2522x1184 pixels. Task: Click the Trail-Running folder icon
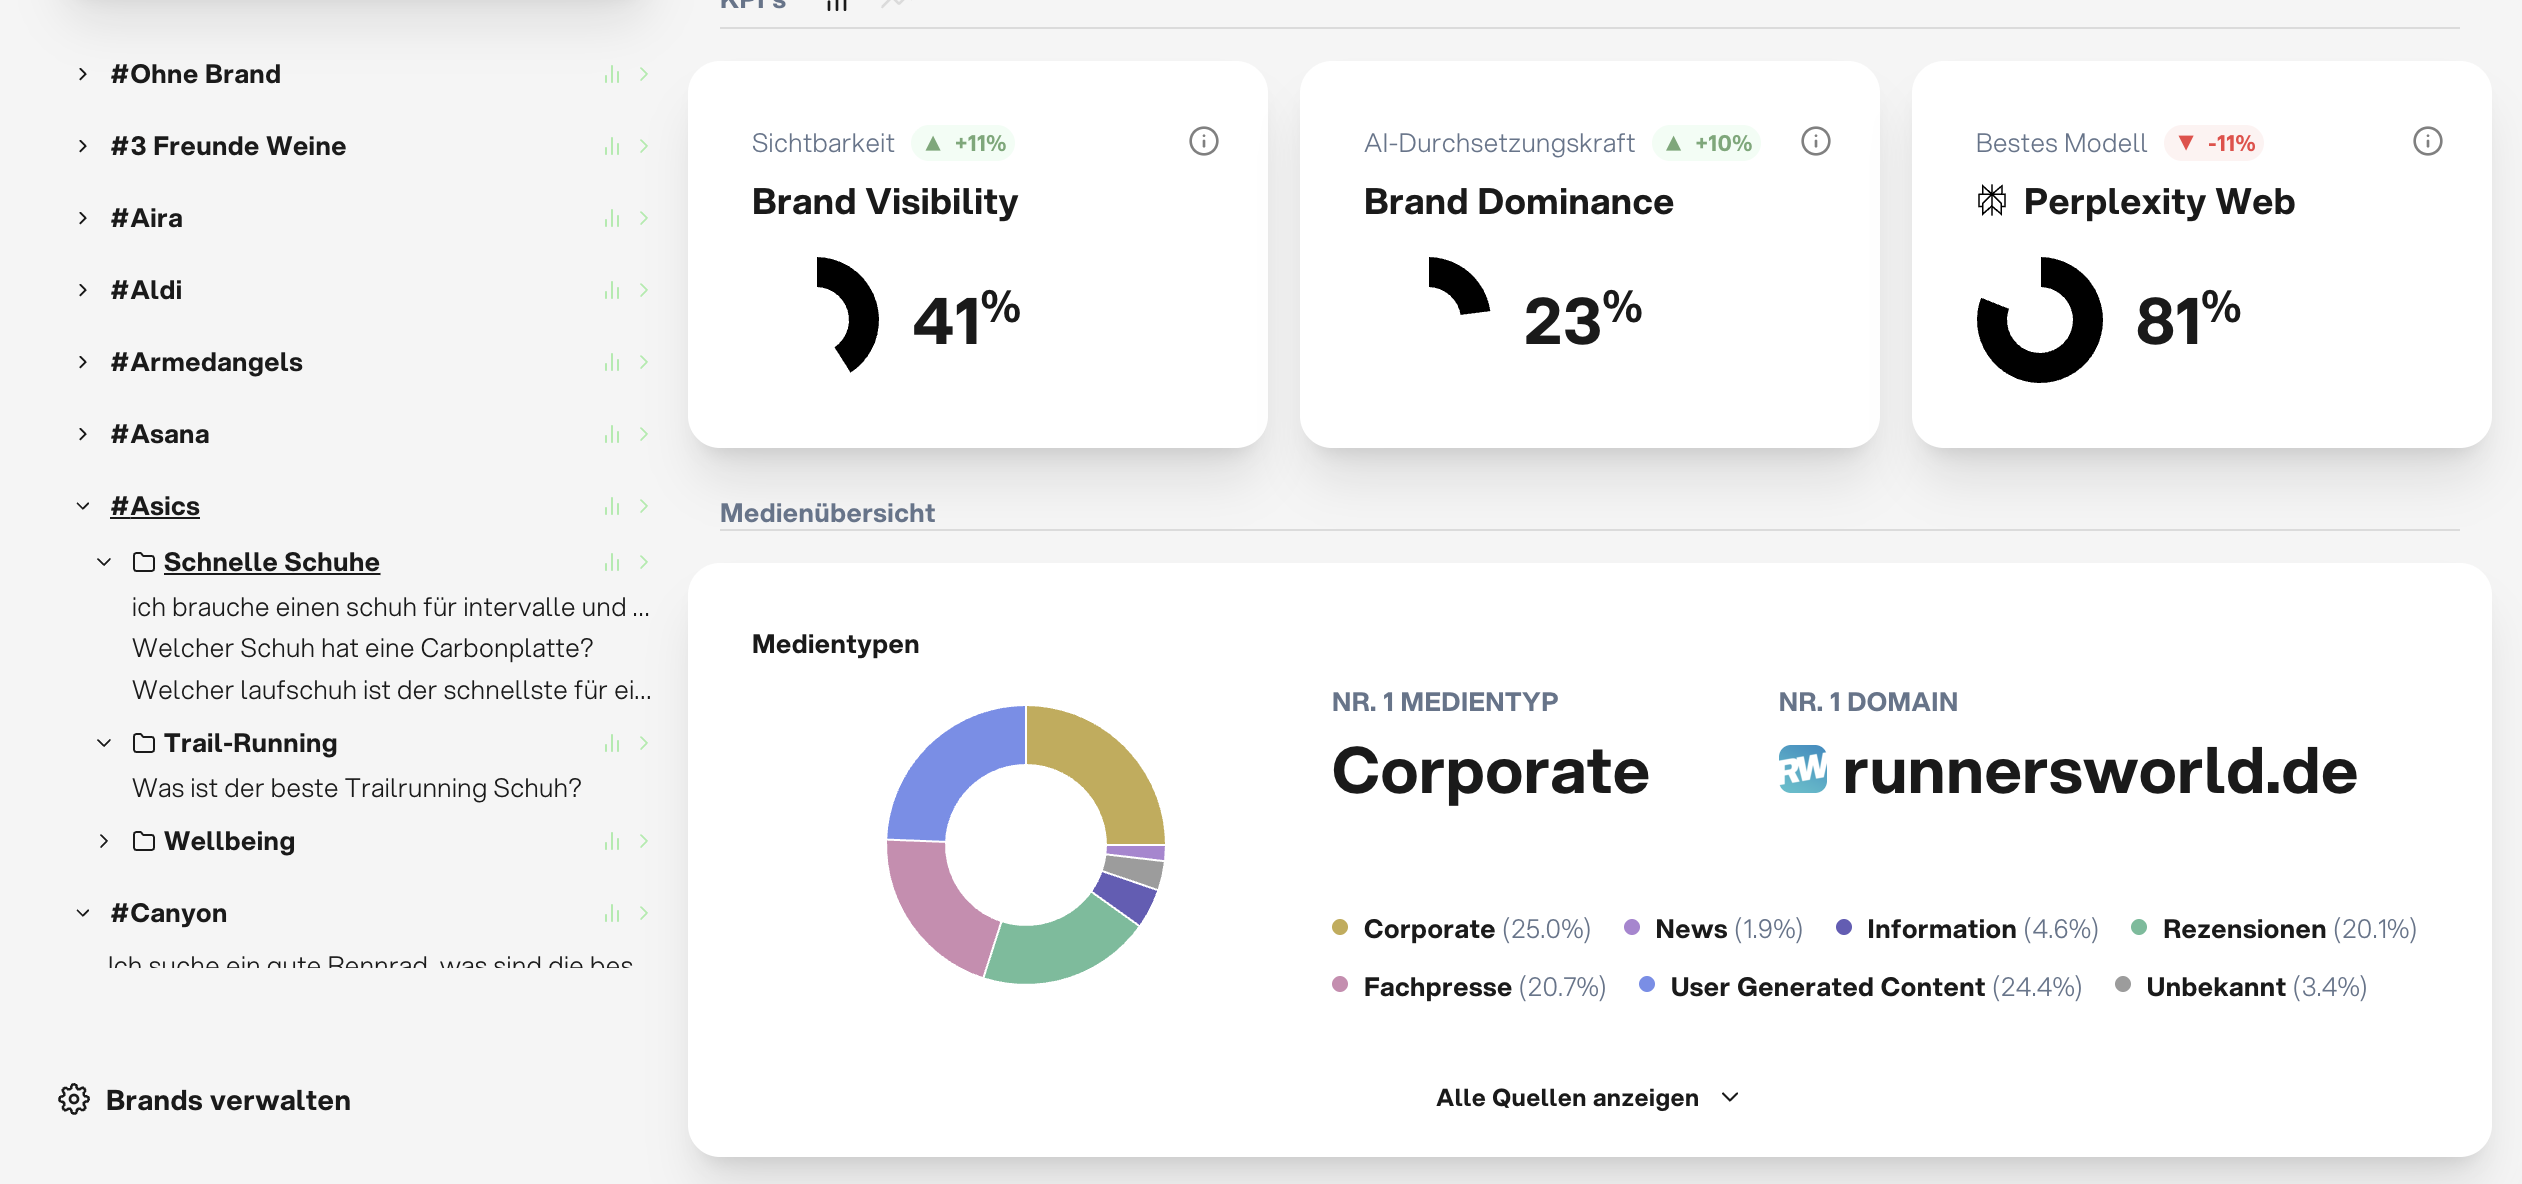pyautogui.click(x=144, y=743)
